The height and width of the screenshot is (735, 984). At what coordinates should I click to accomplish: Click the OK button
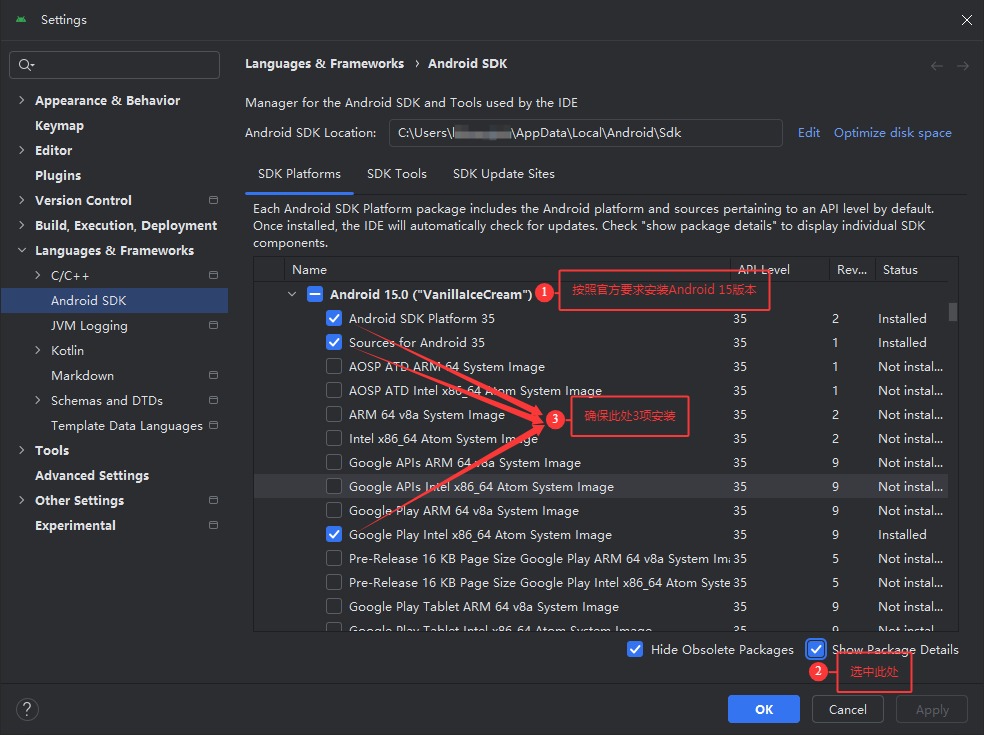764,709
